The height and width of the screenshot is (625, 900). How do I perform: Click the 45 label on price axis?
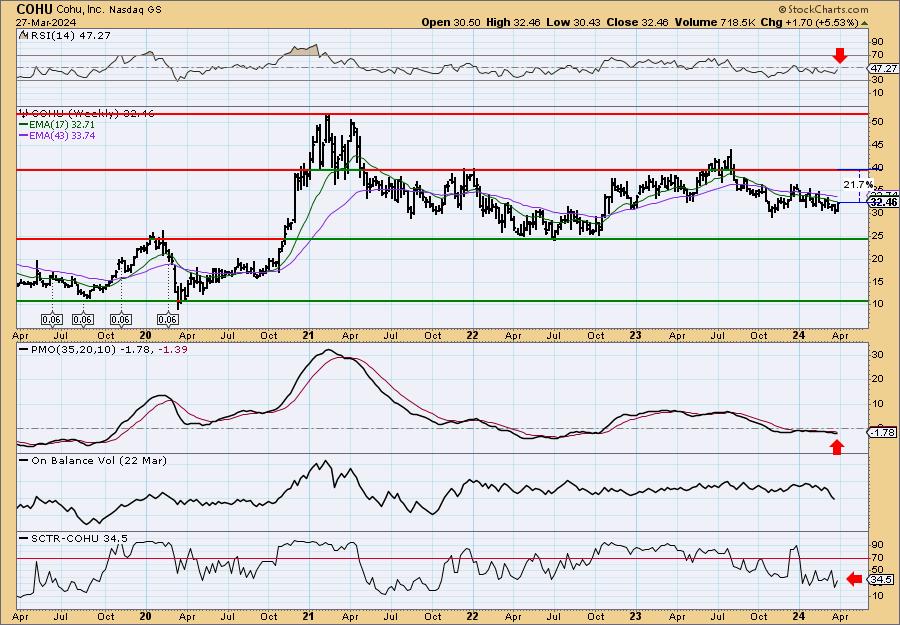pyautogui.click(x=878, y=144)
